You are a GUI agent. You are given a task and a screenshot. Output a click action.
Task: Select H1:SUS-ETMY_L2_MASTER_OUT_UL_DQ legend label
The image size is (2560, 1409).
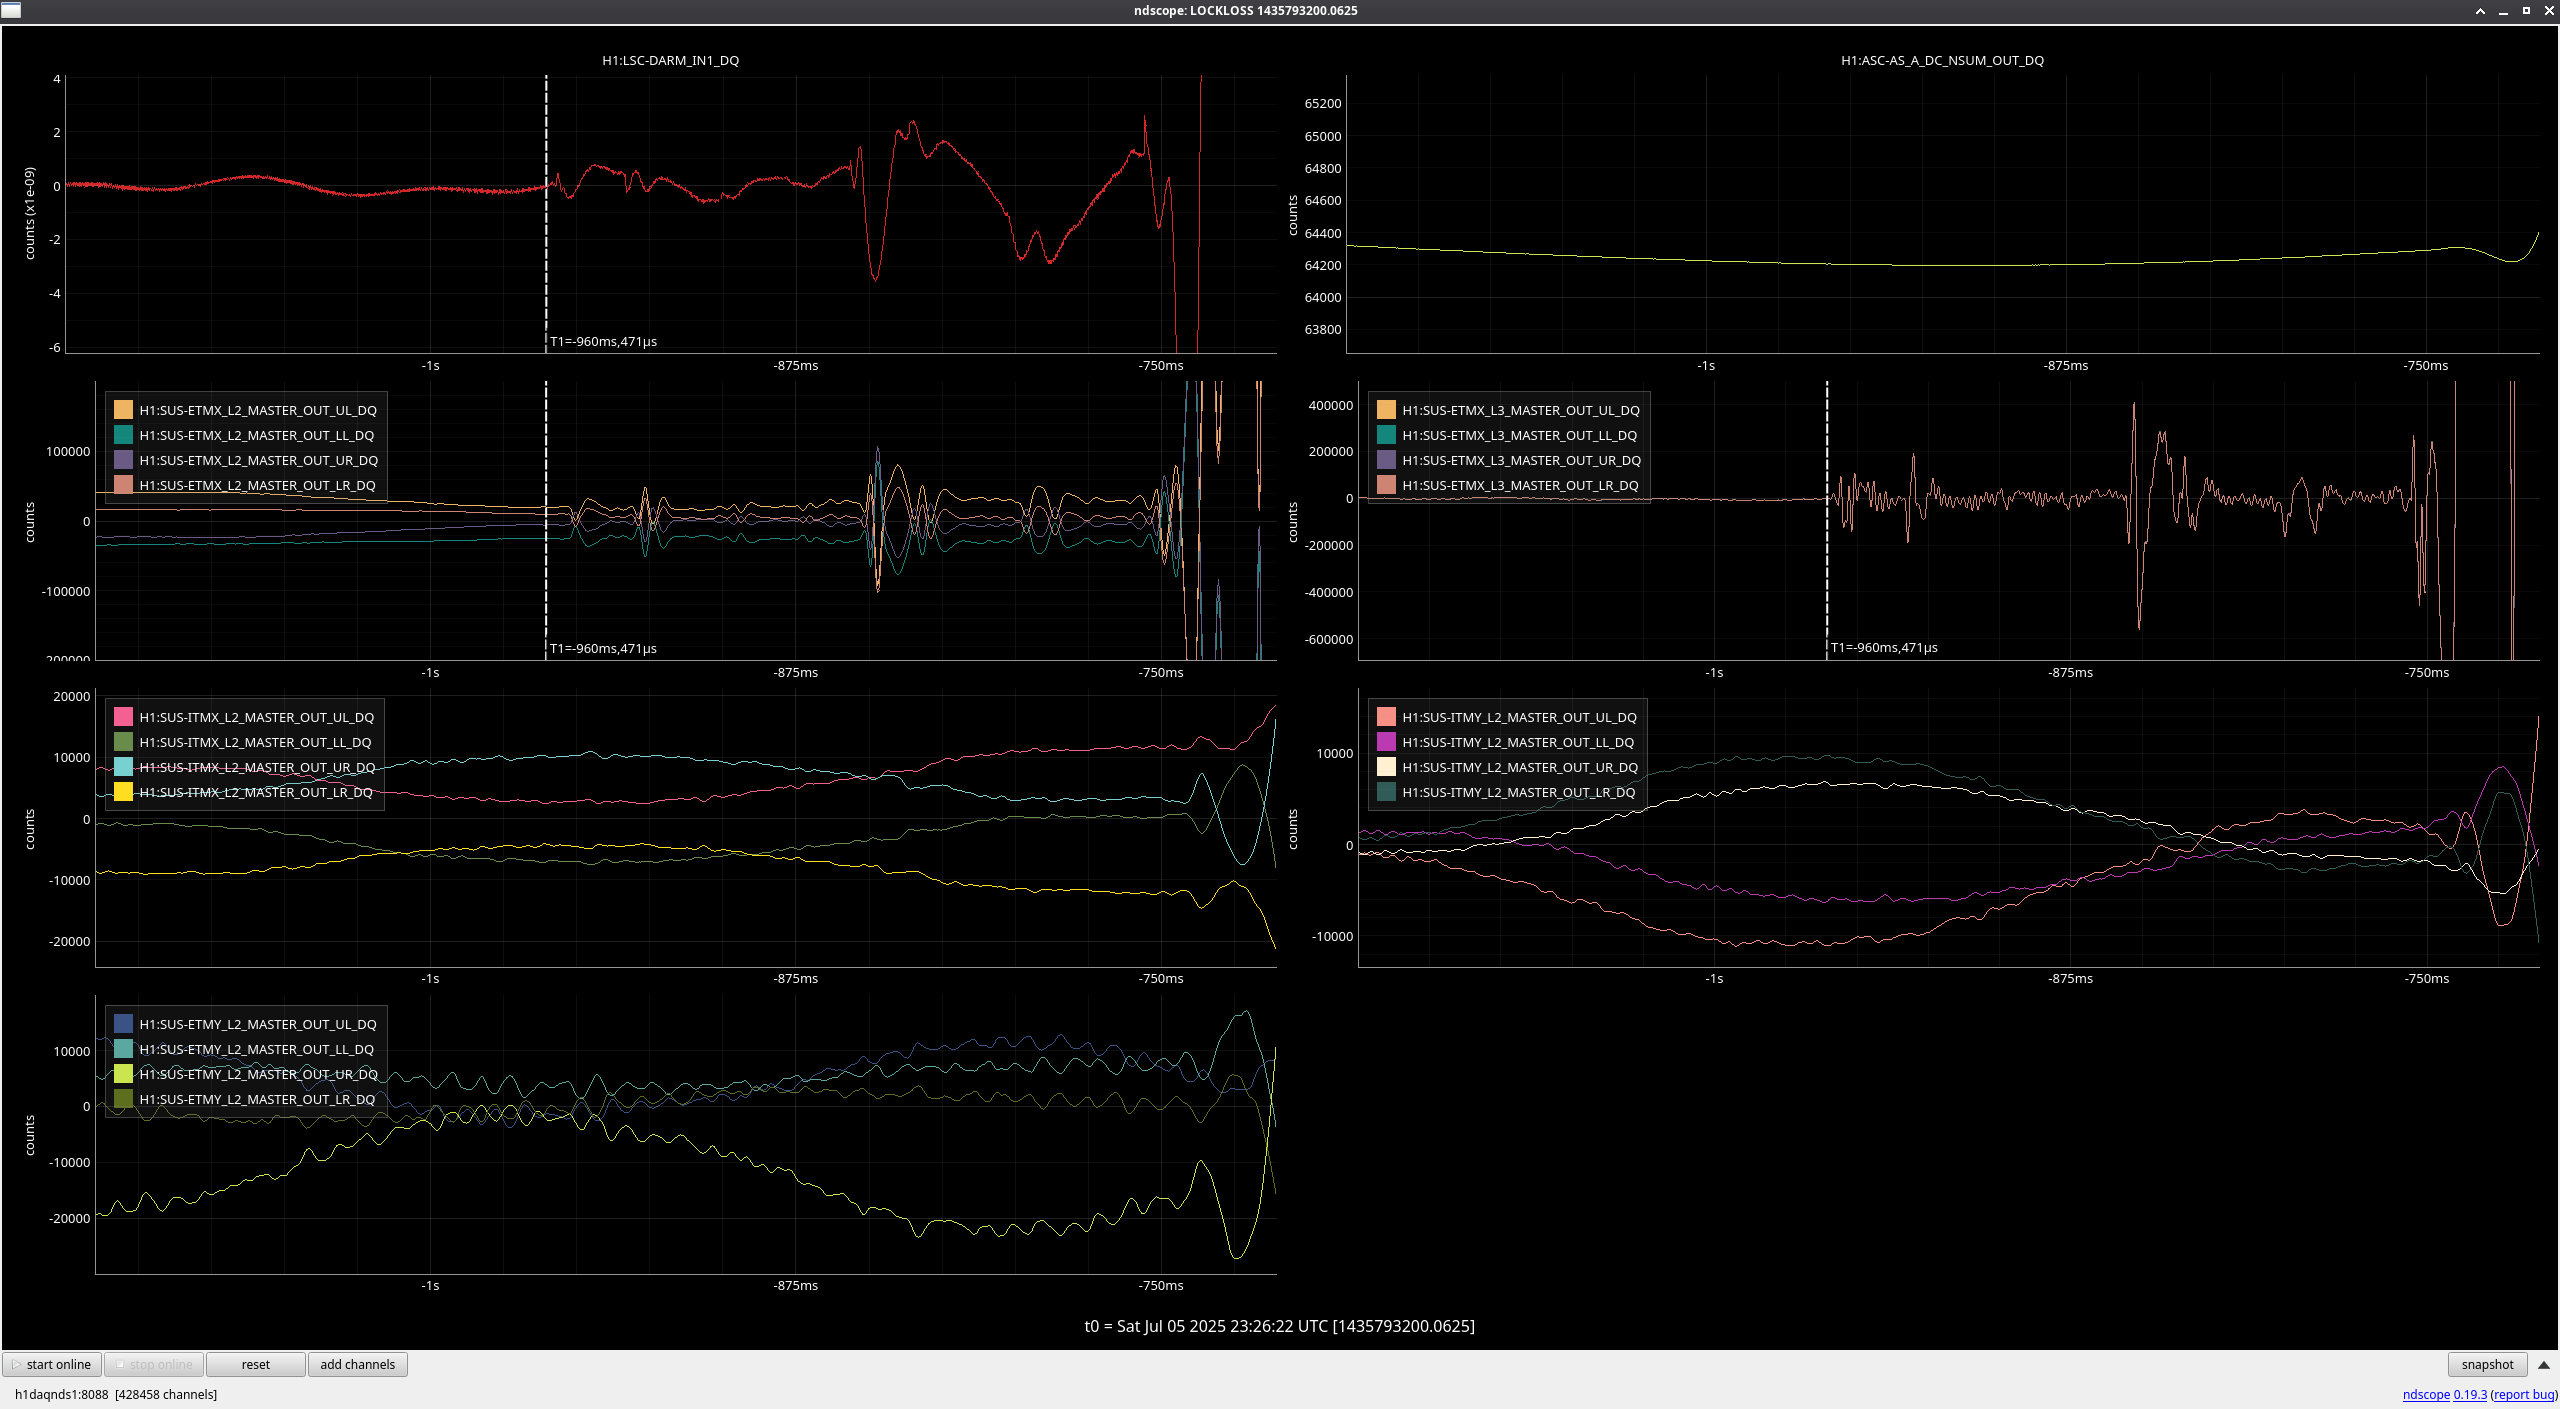pyautogui.click(x=258, y=1024)
